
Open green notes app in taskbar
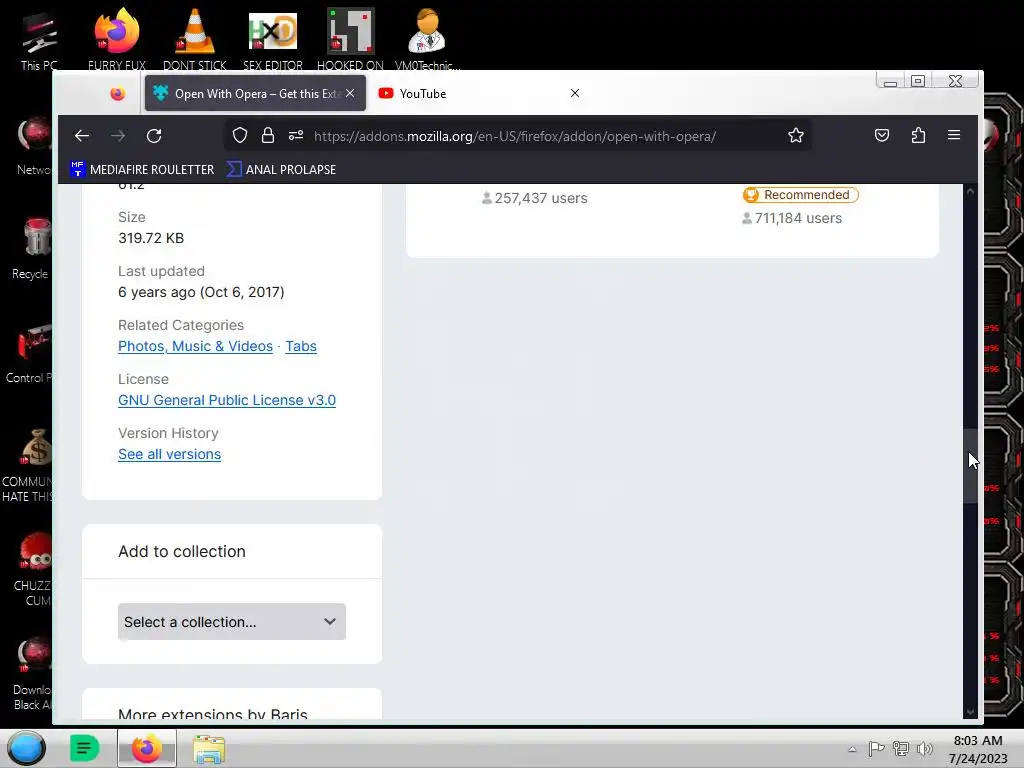coord(84,748)
